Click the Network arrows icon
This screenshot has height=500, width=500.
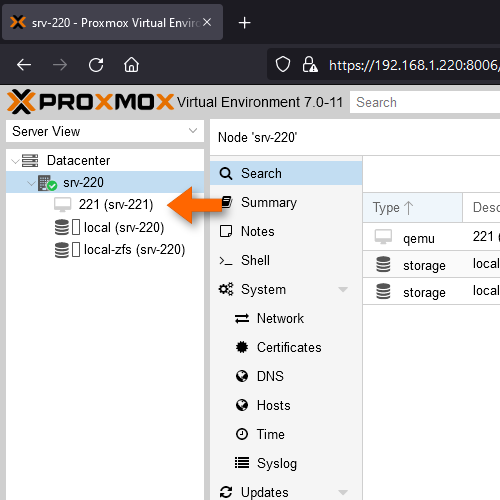242,318
